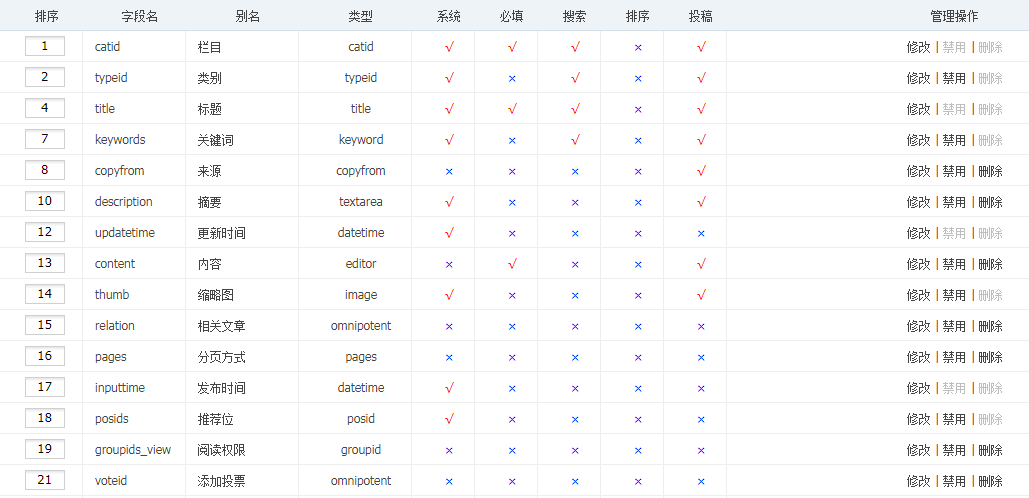The width and height of the screenshot is (1029, 498).
Task: Delete the pages field
Action: pos(990,357)
